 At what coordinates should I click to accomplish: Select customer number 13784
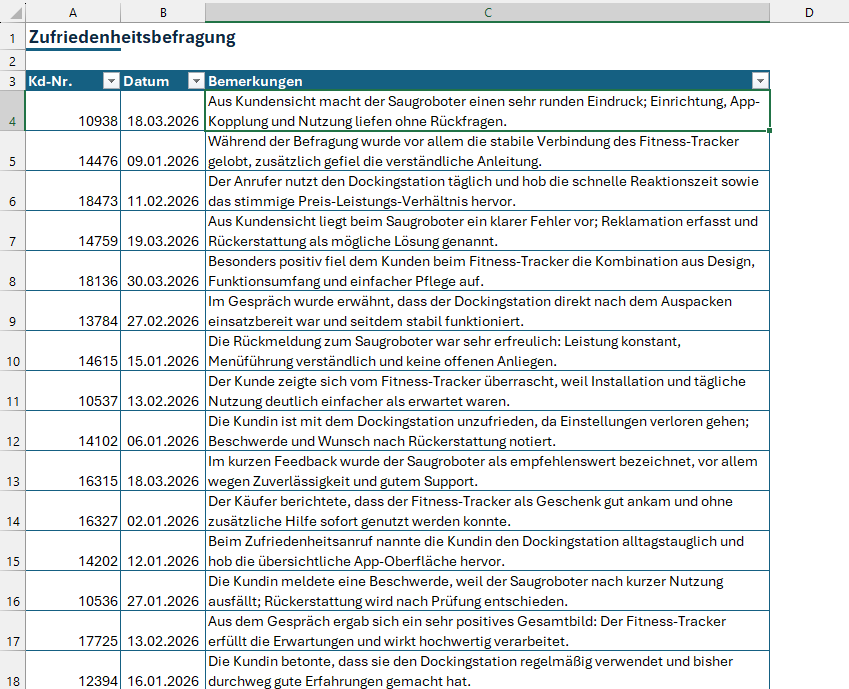73,311
